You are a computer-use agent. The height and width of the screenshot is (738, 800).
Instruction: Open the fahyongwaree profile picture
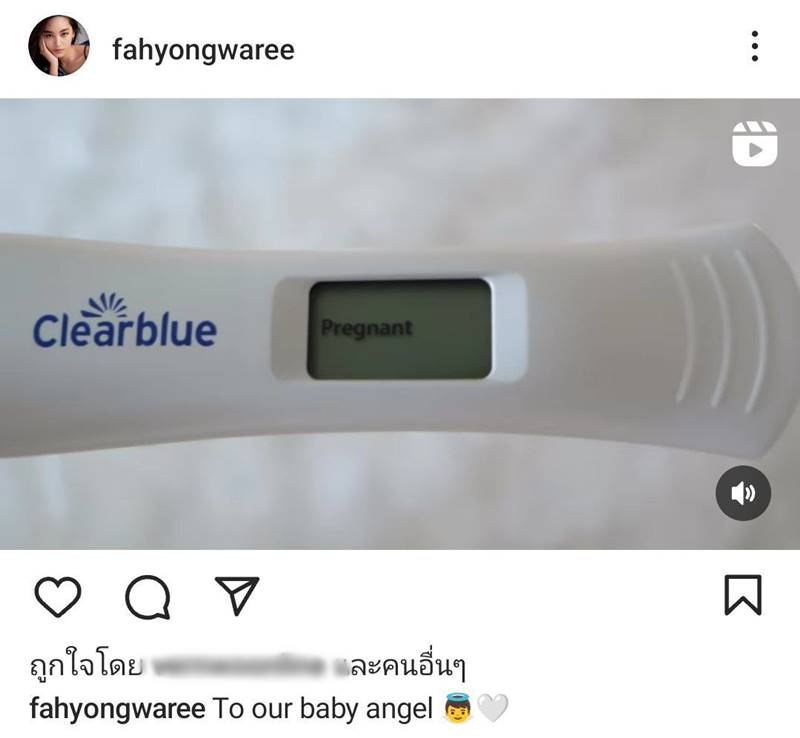[x=59, y=45]
